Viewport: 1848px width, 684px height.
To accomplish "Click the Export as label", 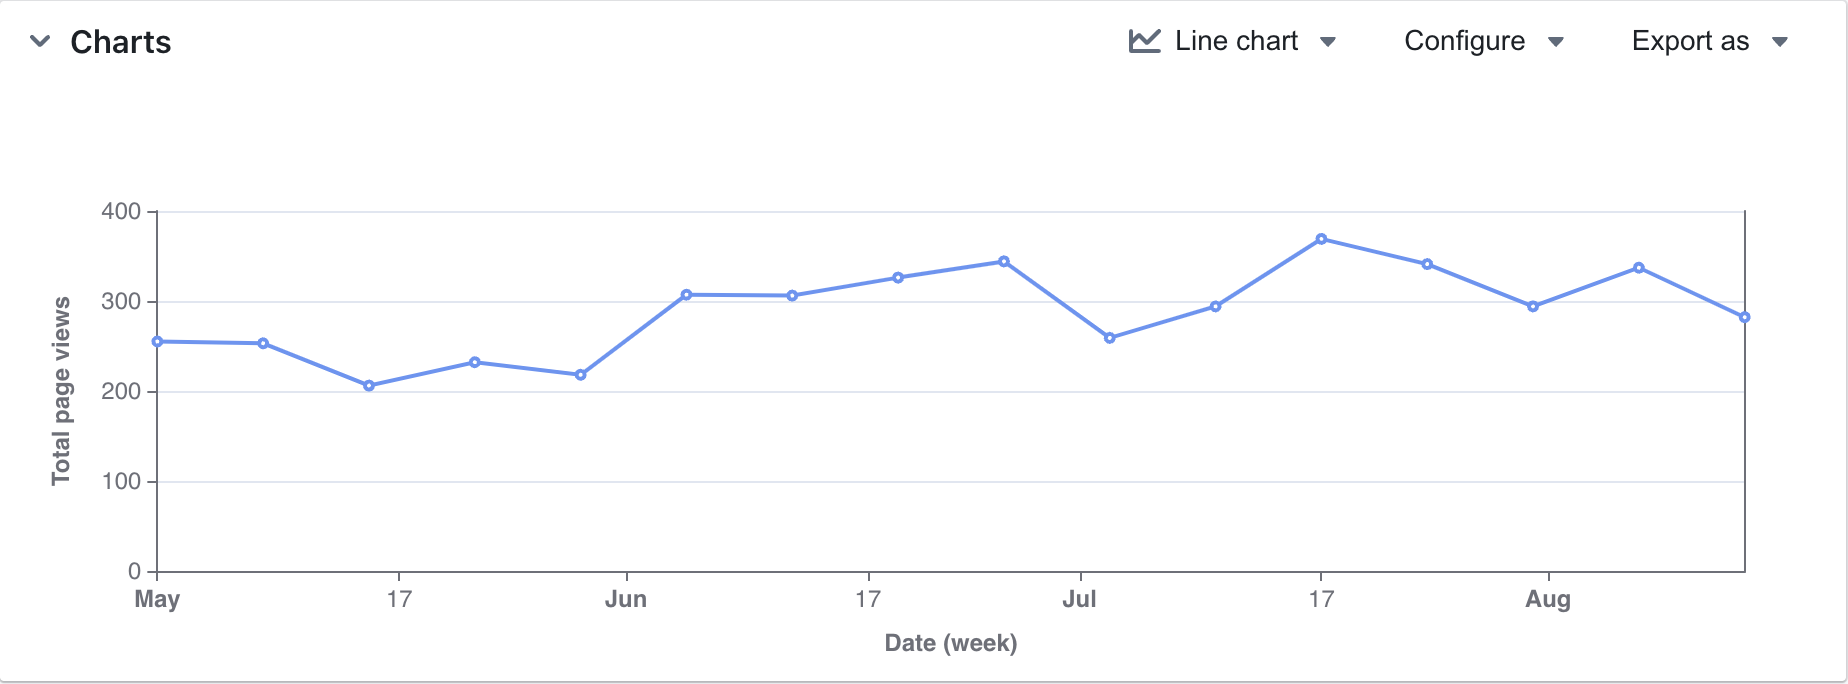I will [1690, 41].
